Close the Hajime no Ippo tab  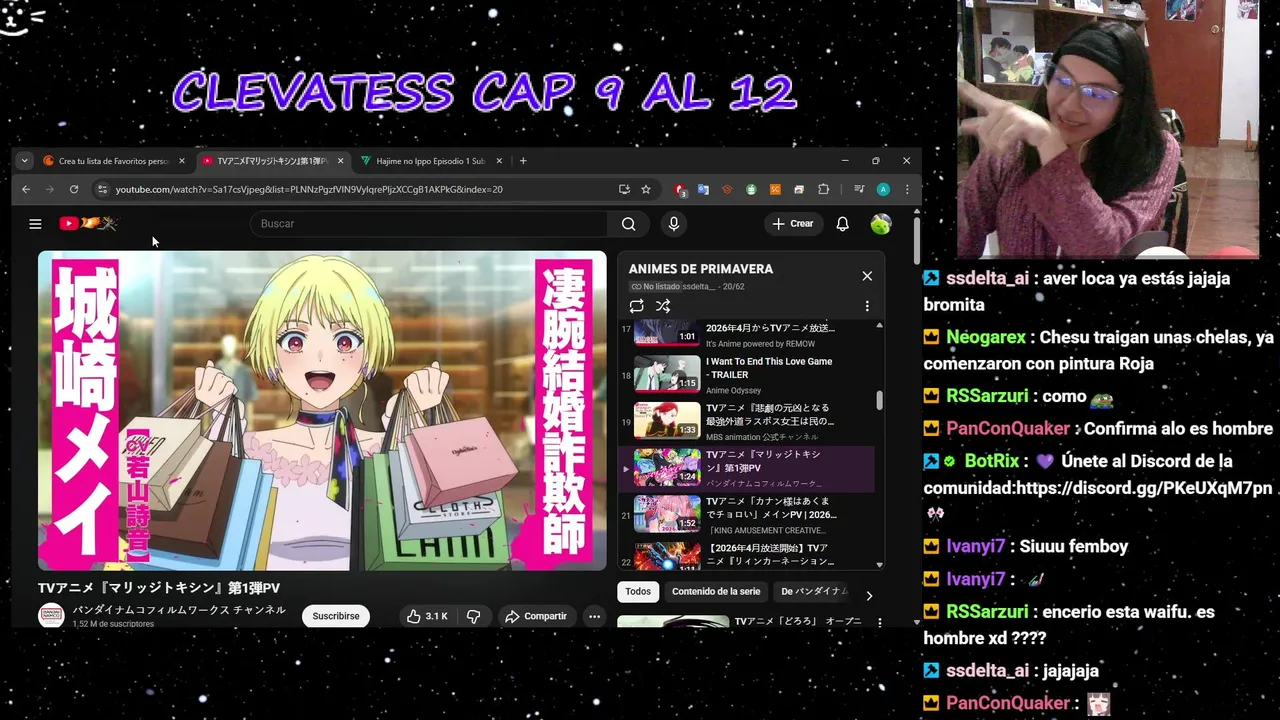[499, 161]
